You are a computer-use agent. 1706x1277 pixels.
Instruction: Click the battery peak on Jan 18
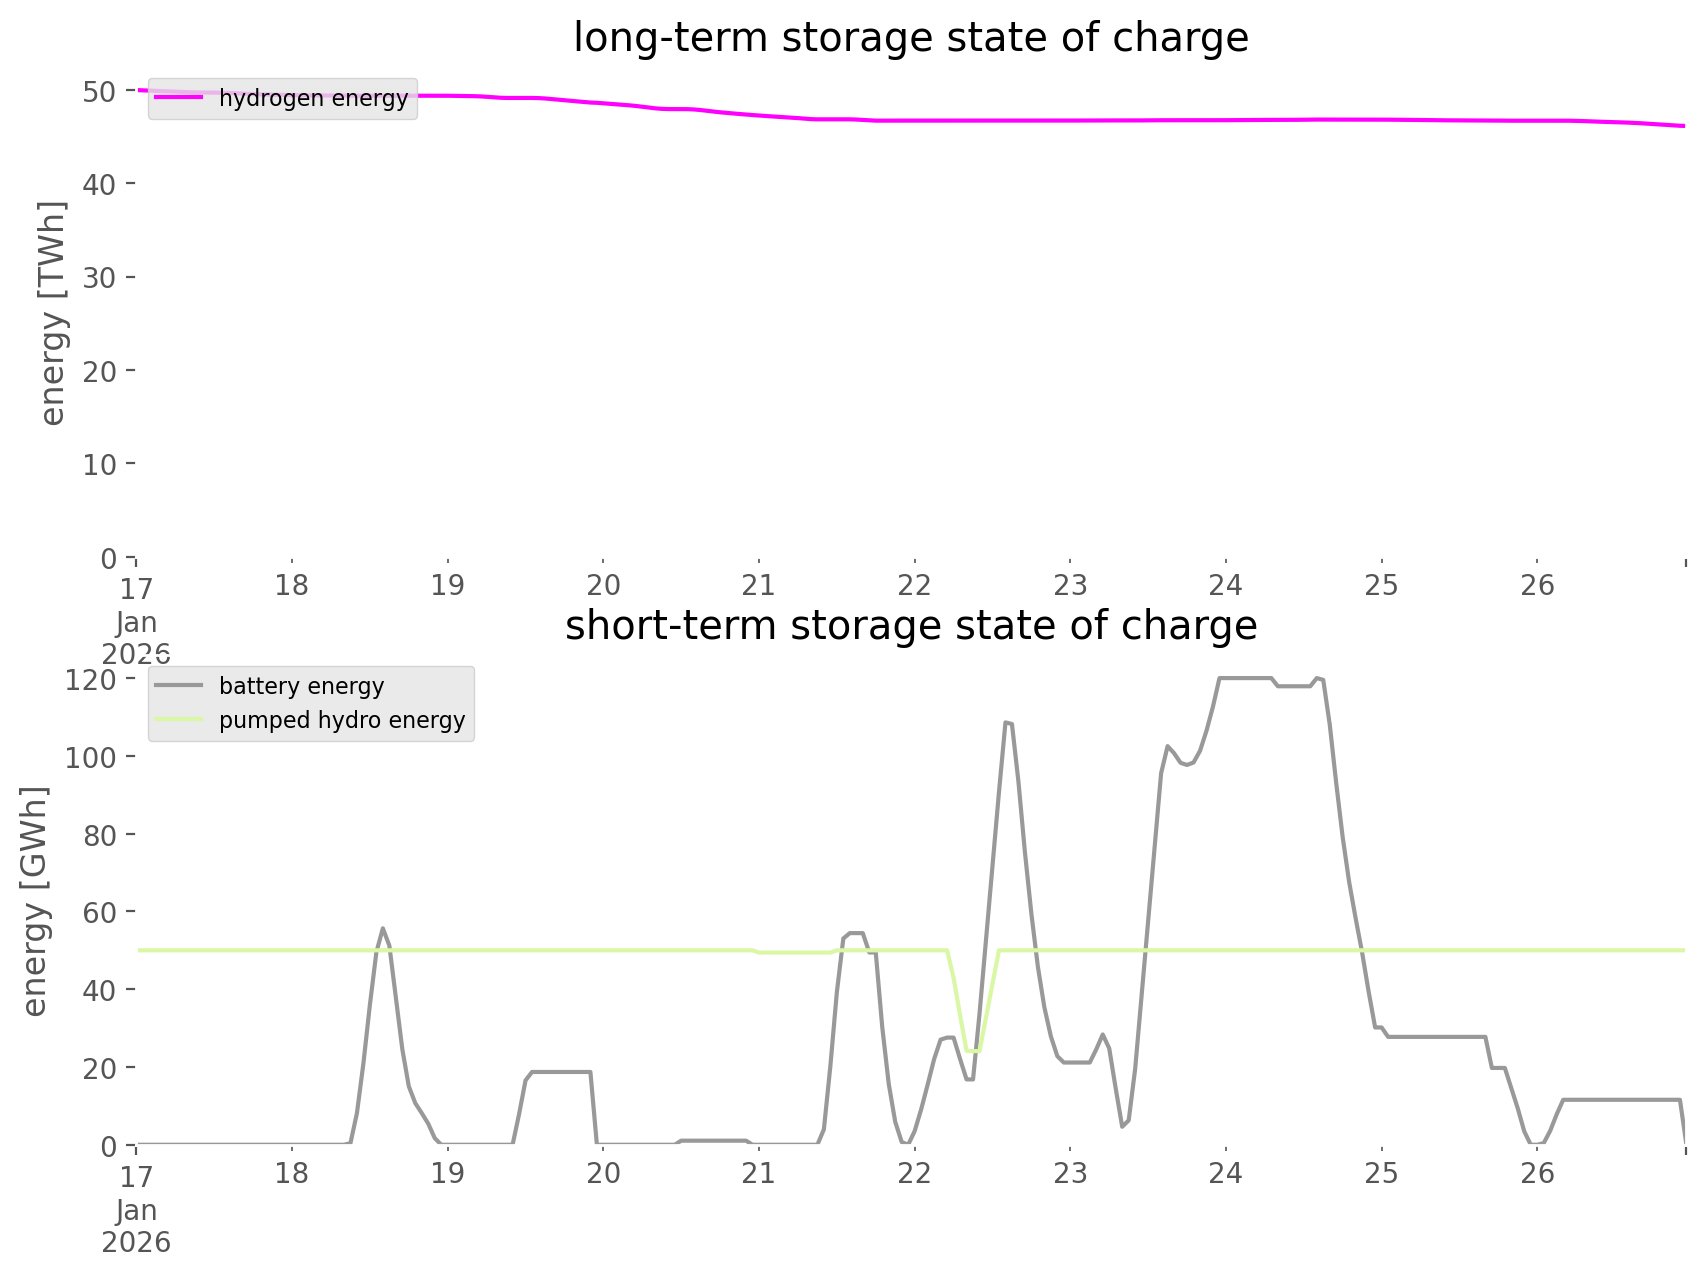[x=382, y=929]
